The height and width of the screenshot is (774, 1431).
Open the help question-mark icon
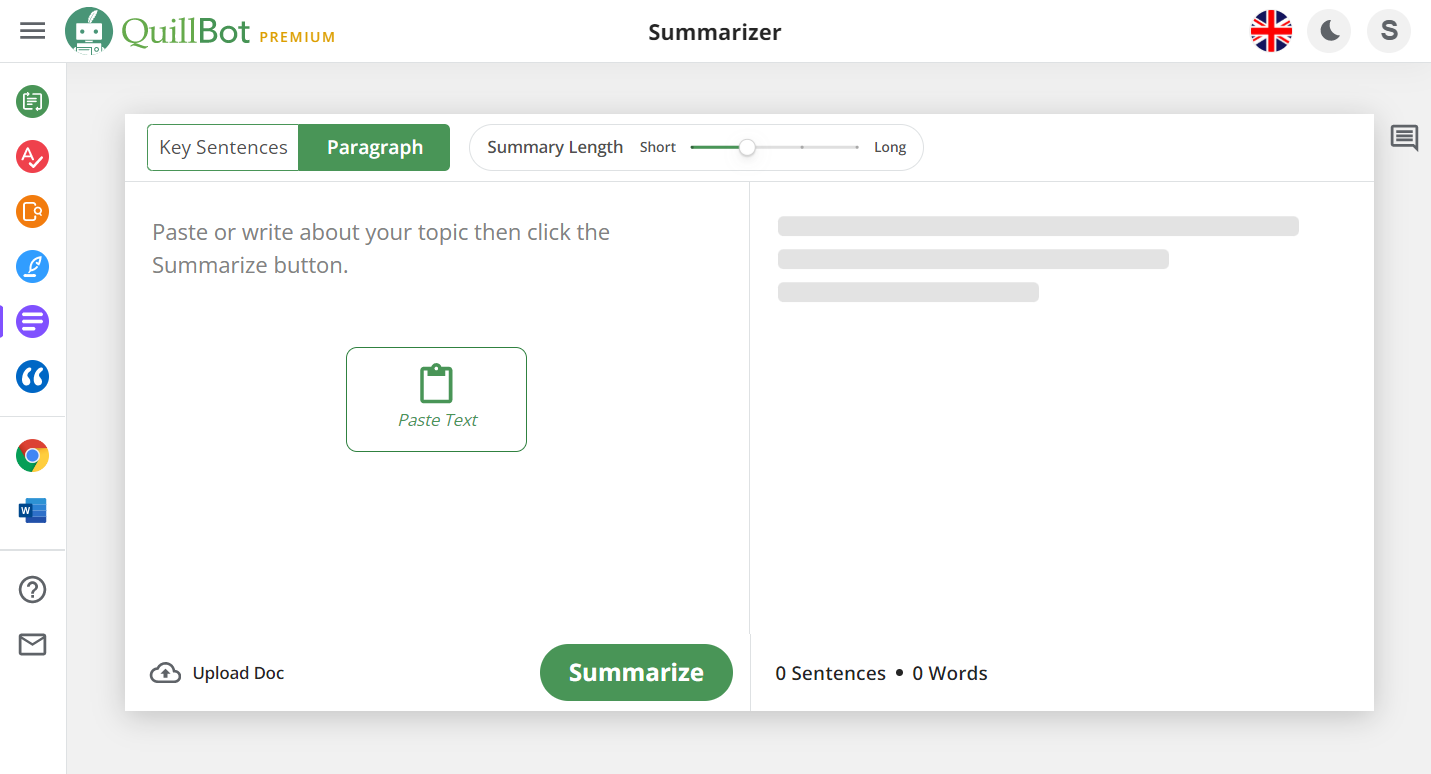coord(32,589)
